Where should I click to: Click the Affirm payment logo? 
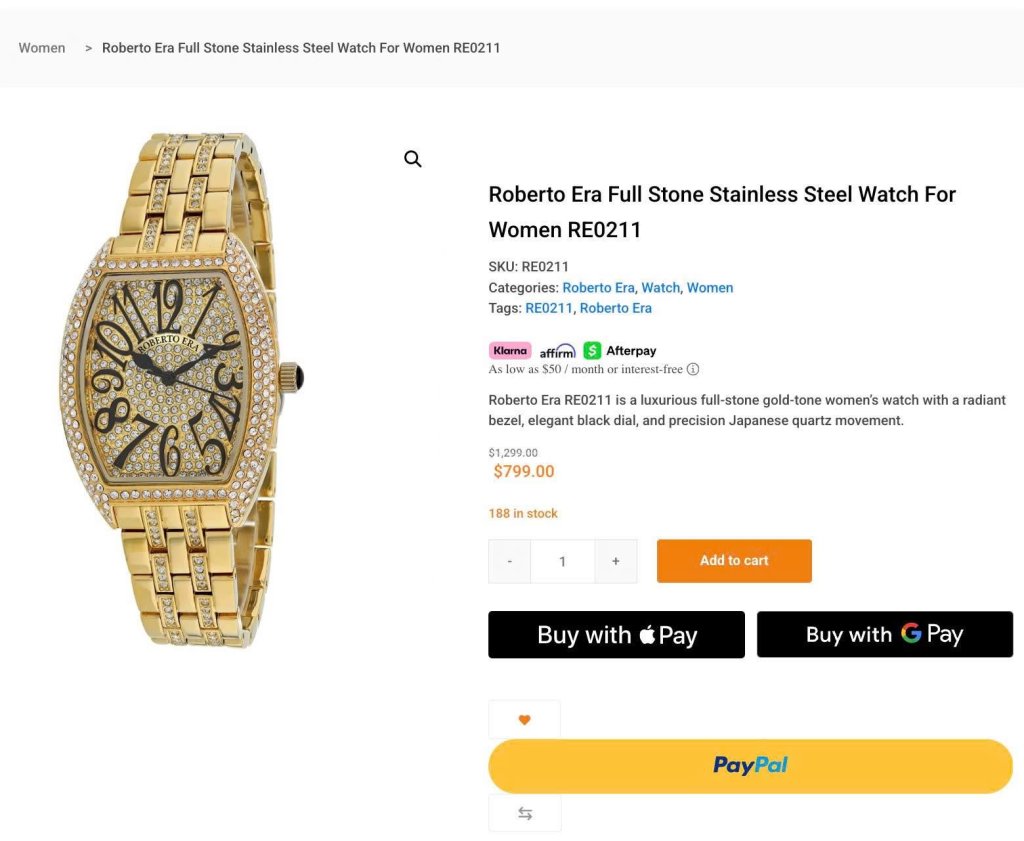tap(557, 351)
